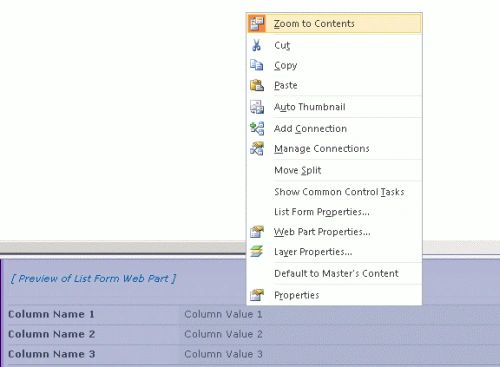Choose Zoom to Contents menu entry
The width and height of the screenshot is (500, 367).
334,24
